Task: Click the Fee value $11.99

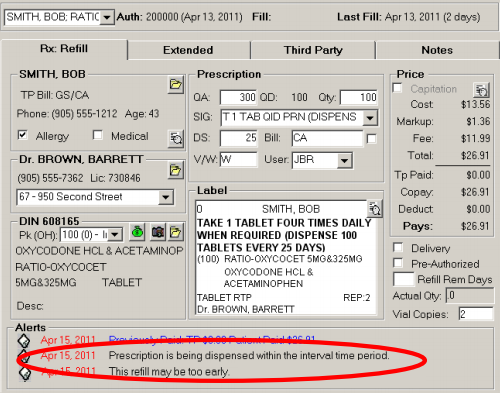Action: click(x=475, y=138)
